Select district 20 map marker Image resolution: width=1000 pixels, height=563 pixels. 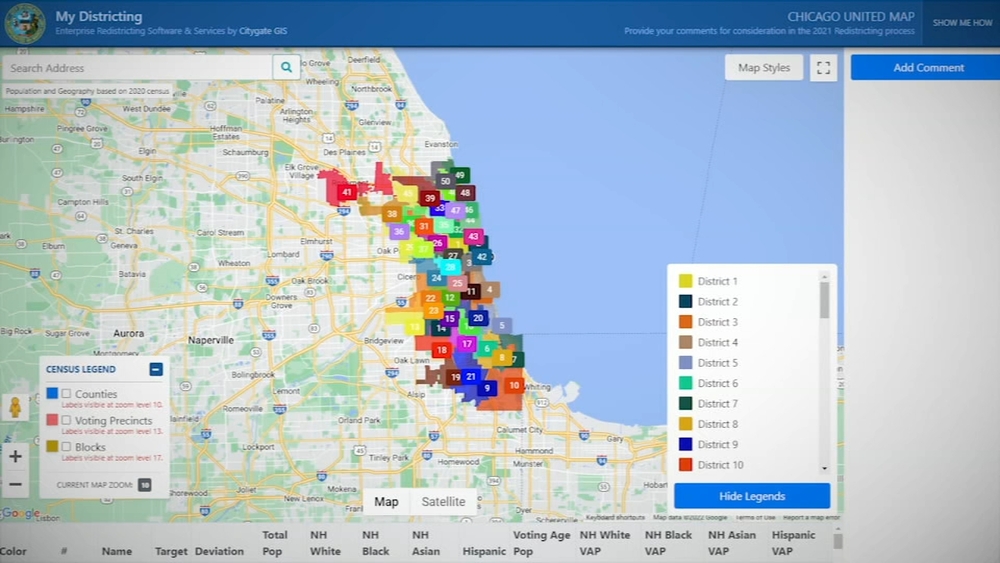tap(478, 318)
